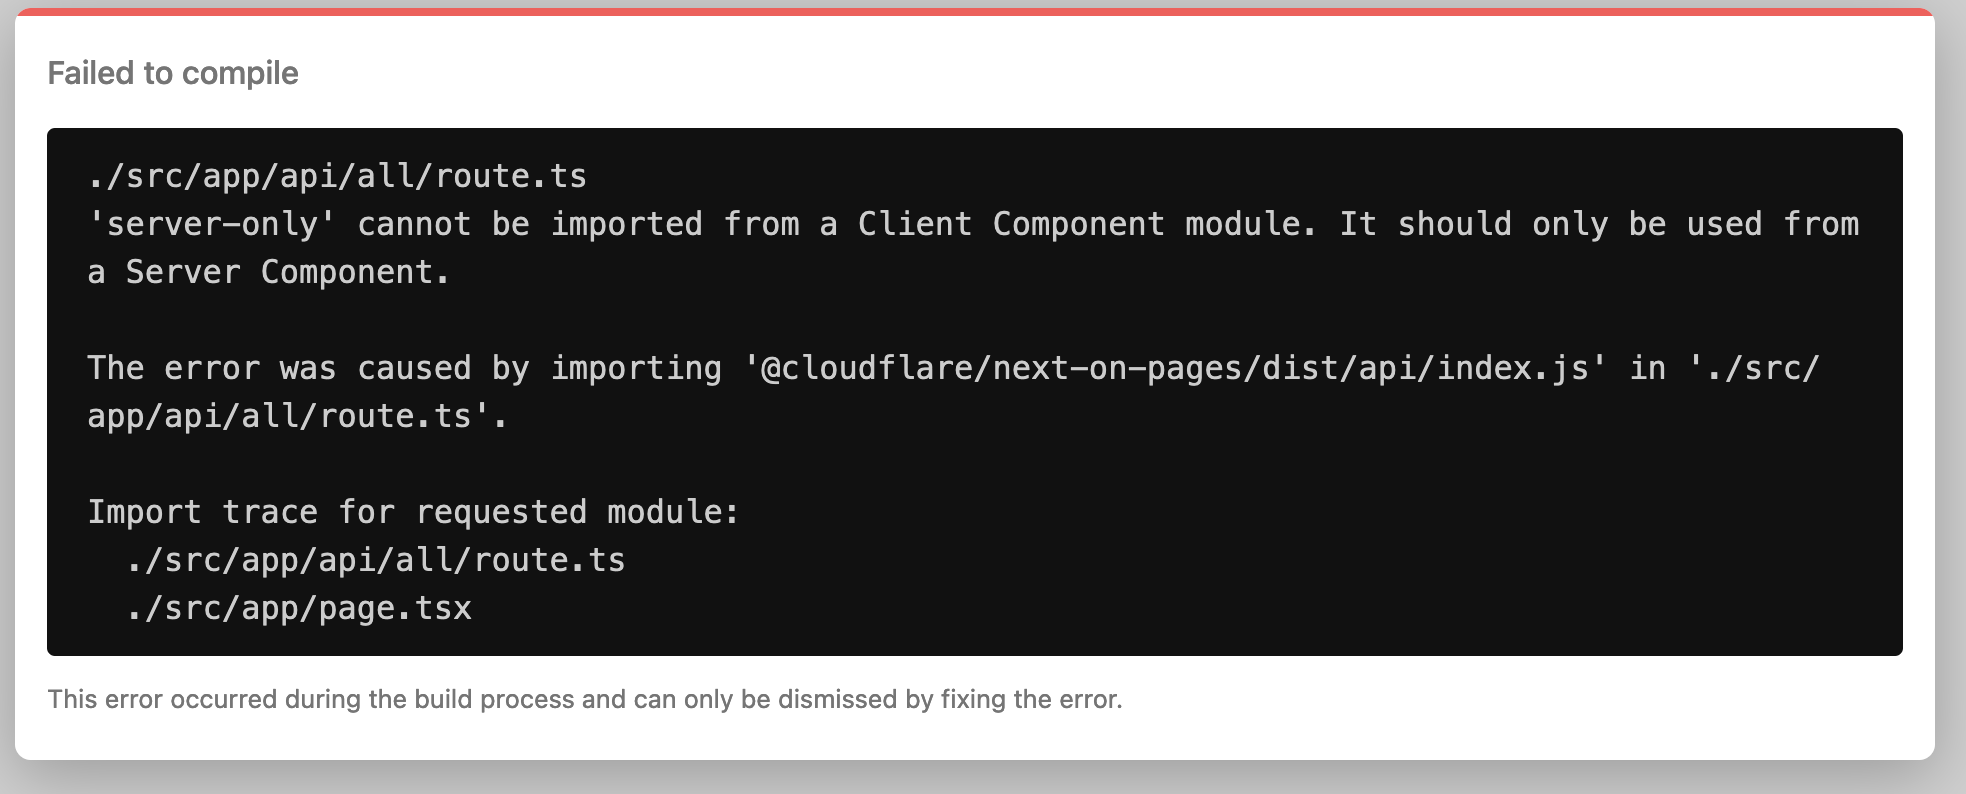The height and width of the screenshot is (794, 1966).
Task: Open ./src/app/api/all/route.ts path on first line
Action: (x=337, y=176)
